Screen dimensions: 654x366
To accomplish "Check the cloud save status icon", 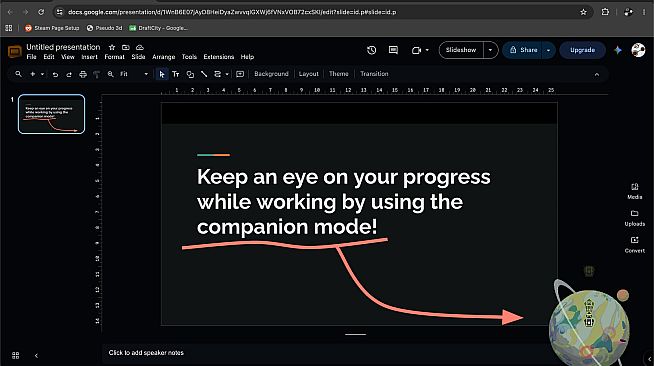I will pyautogui.click(x=140, y=47).
